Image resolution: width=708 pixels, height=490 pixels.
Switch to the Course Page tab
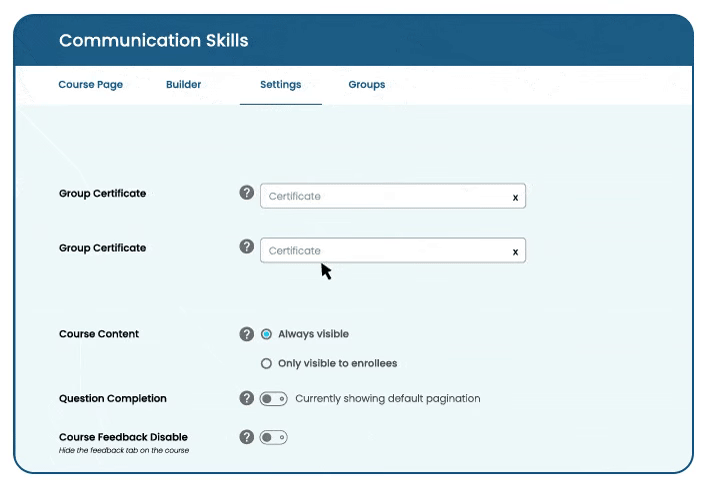[91, 85]
